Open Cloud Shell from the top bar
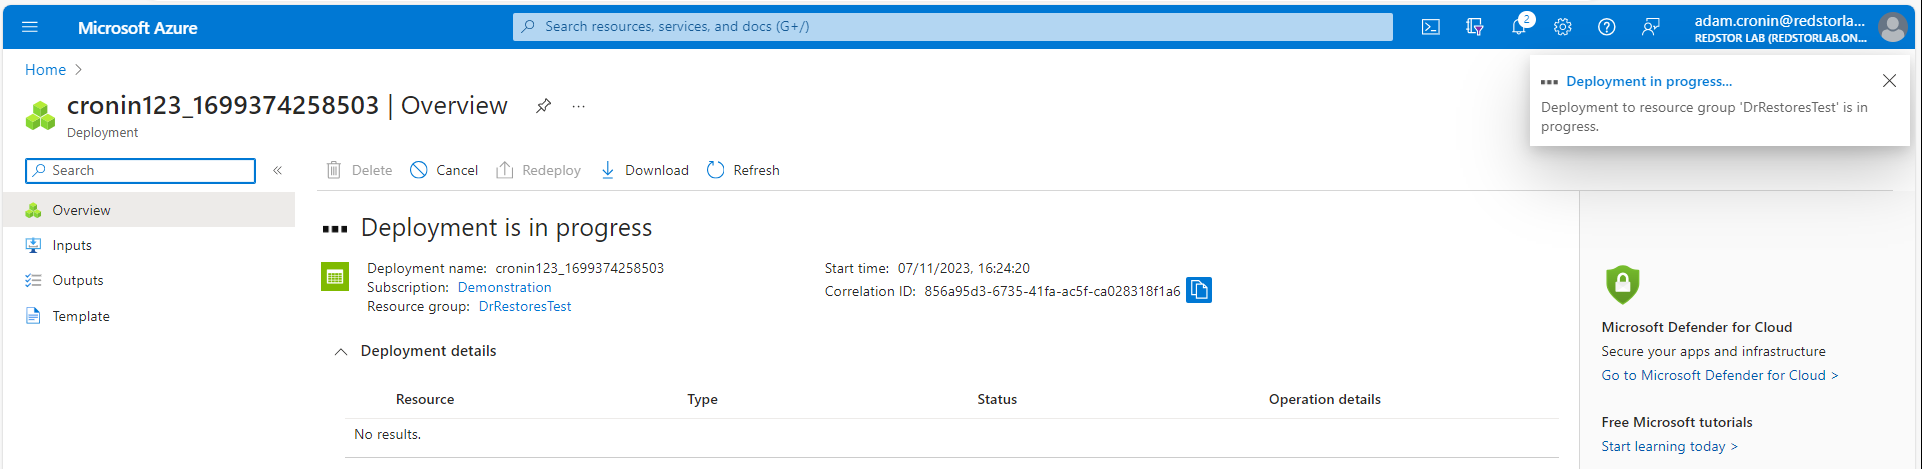Viewport: 1927px width, 469px height. (x=1431, y=27)
